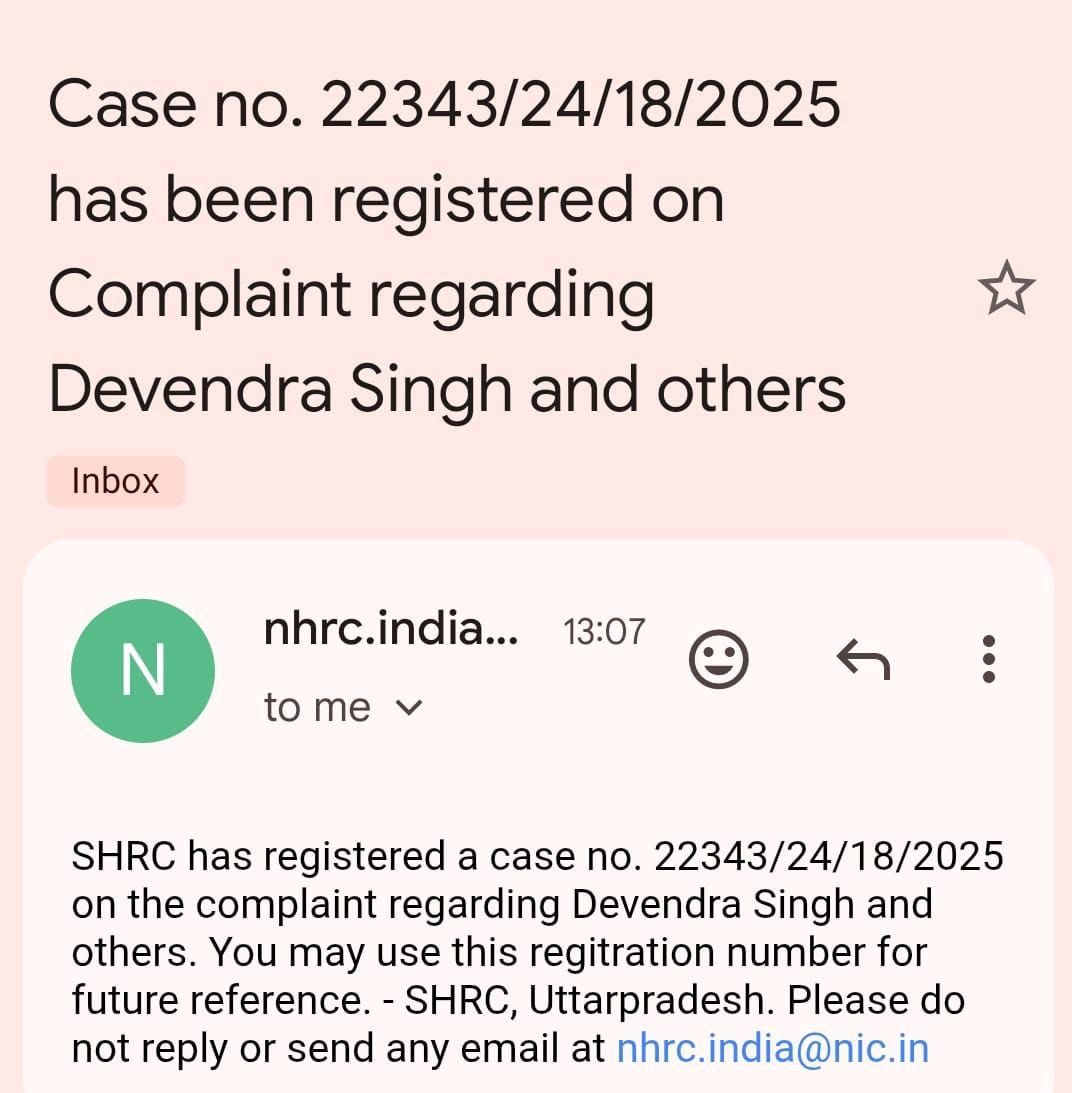Open the Inbox label chip

point(116,481)
